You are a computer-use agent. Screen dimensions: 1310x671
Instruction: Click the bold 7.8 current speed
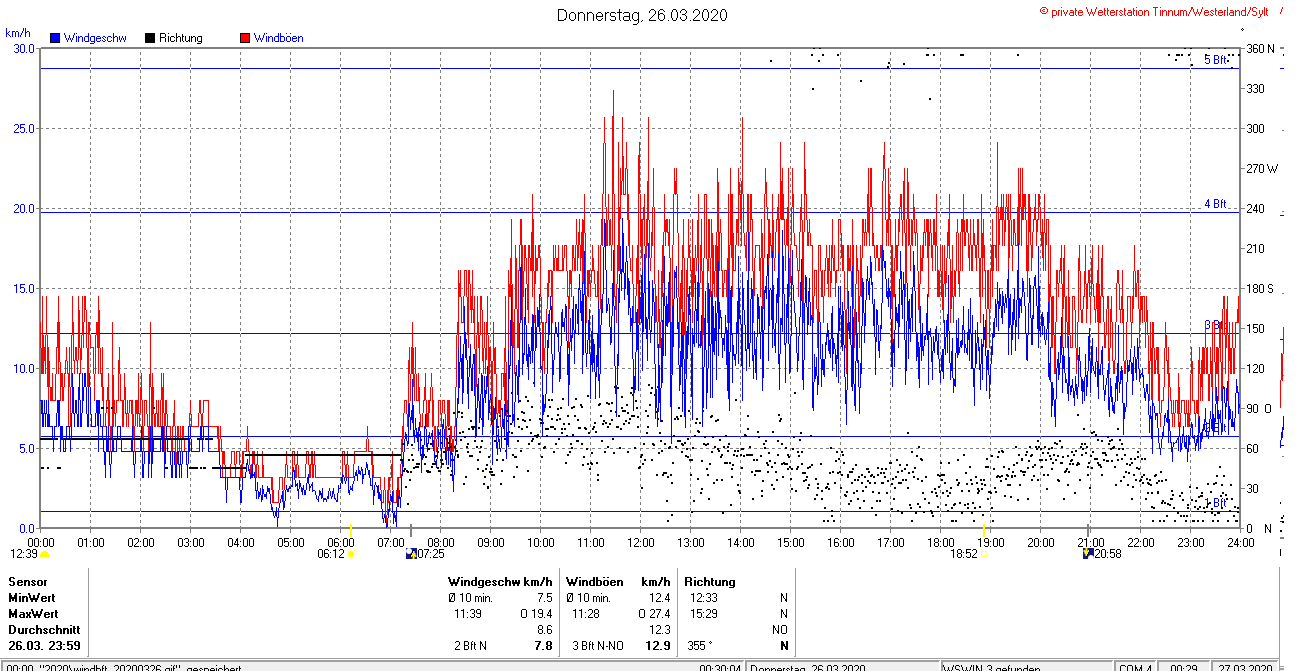click(543, 646)
